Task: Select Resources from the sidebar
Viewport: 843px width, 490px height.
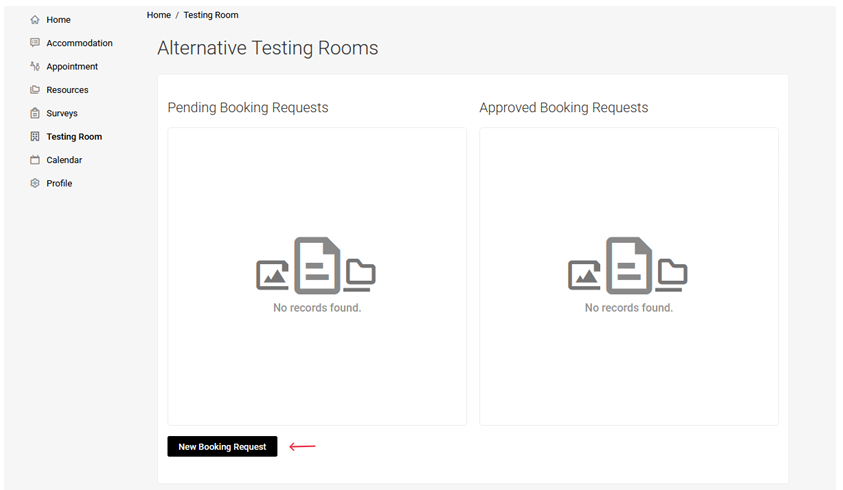Action: tap(67, 90)
